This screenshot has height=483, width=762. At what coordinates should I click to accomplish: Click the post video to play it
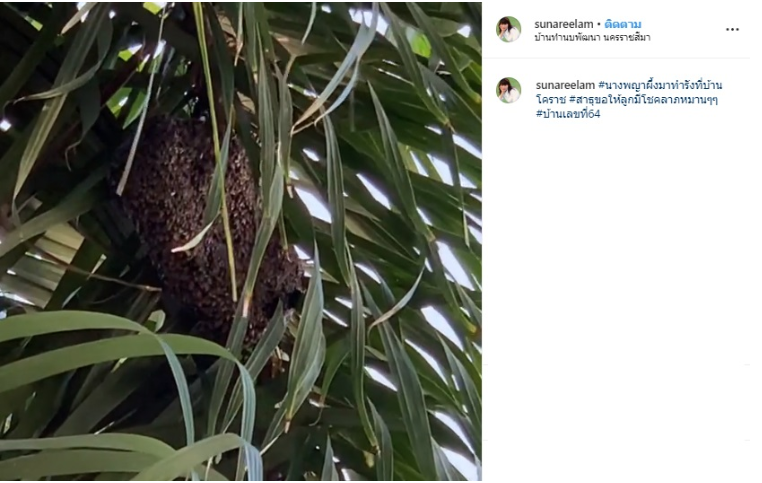click(241, 242)
